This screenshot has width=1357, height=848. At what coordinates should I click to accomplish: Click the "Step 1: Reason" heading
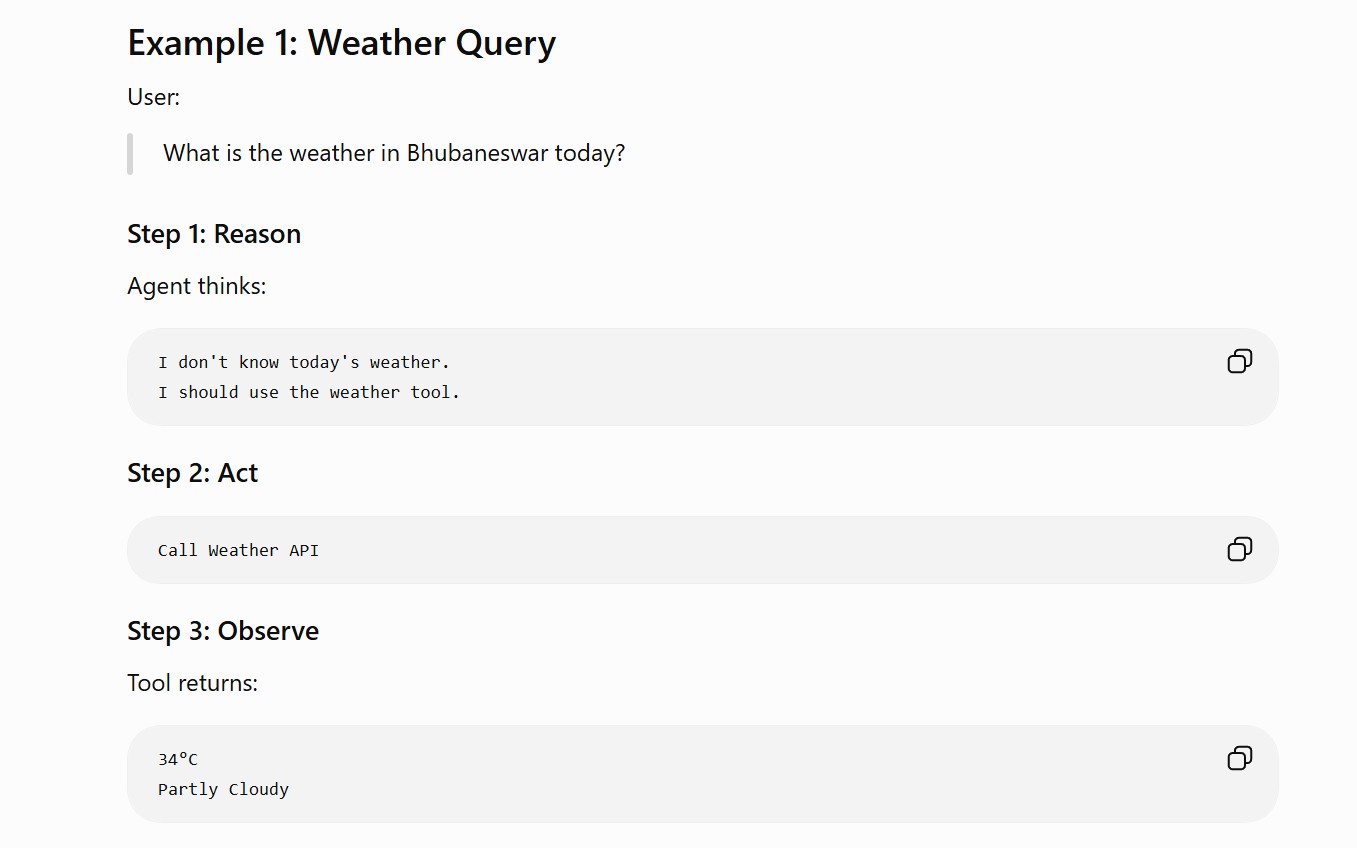click(214, 234)
